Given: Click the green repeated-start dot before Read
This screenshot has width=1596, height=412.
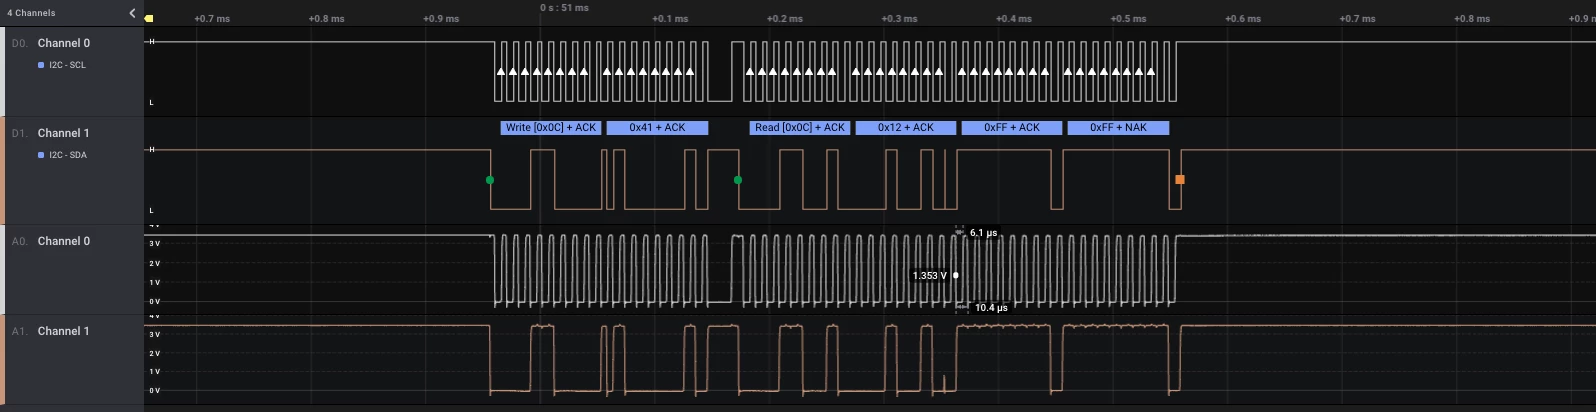Looking at the screenshot, I should tap(738, 180).
